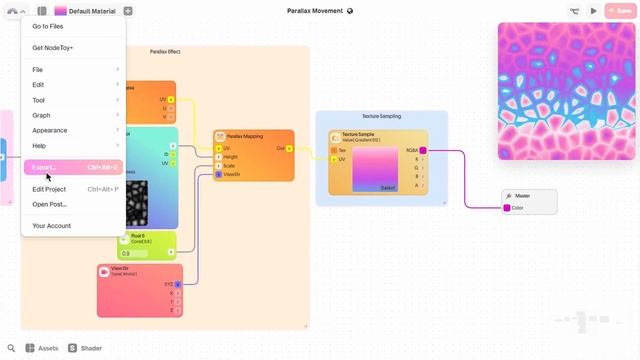Click the Parallax Mapping ViewDir input port
This screenshot has width=640, height=360.
(219, 174)
